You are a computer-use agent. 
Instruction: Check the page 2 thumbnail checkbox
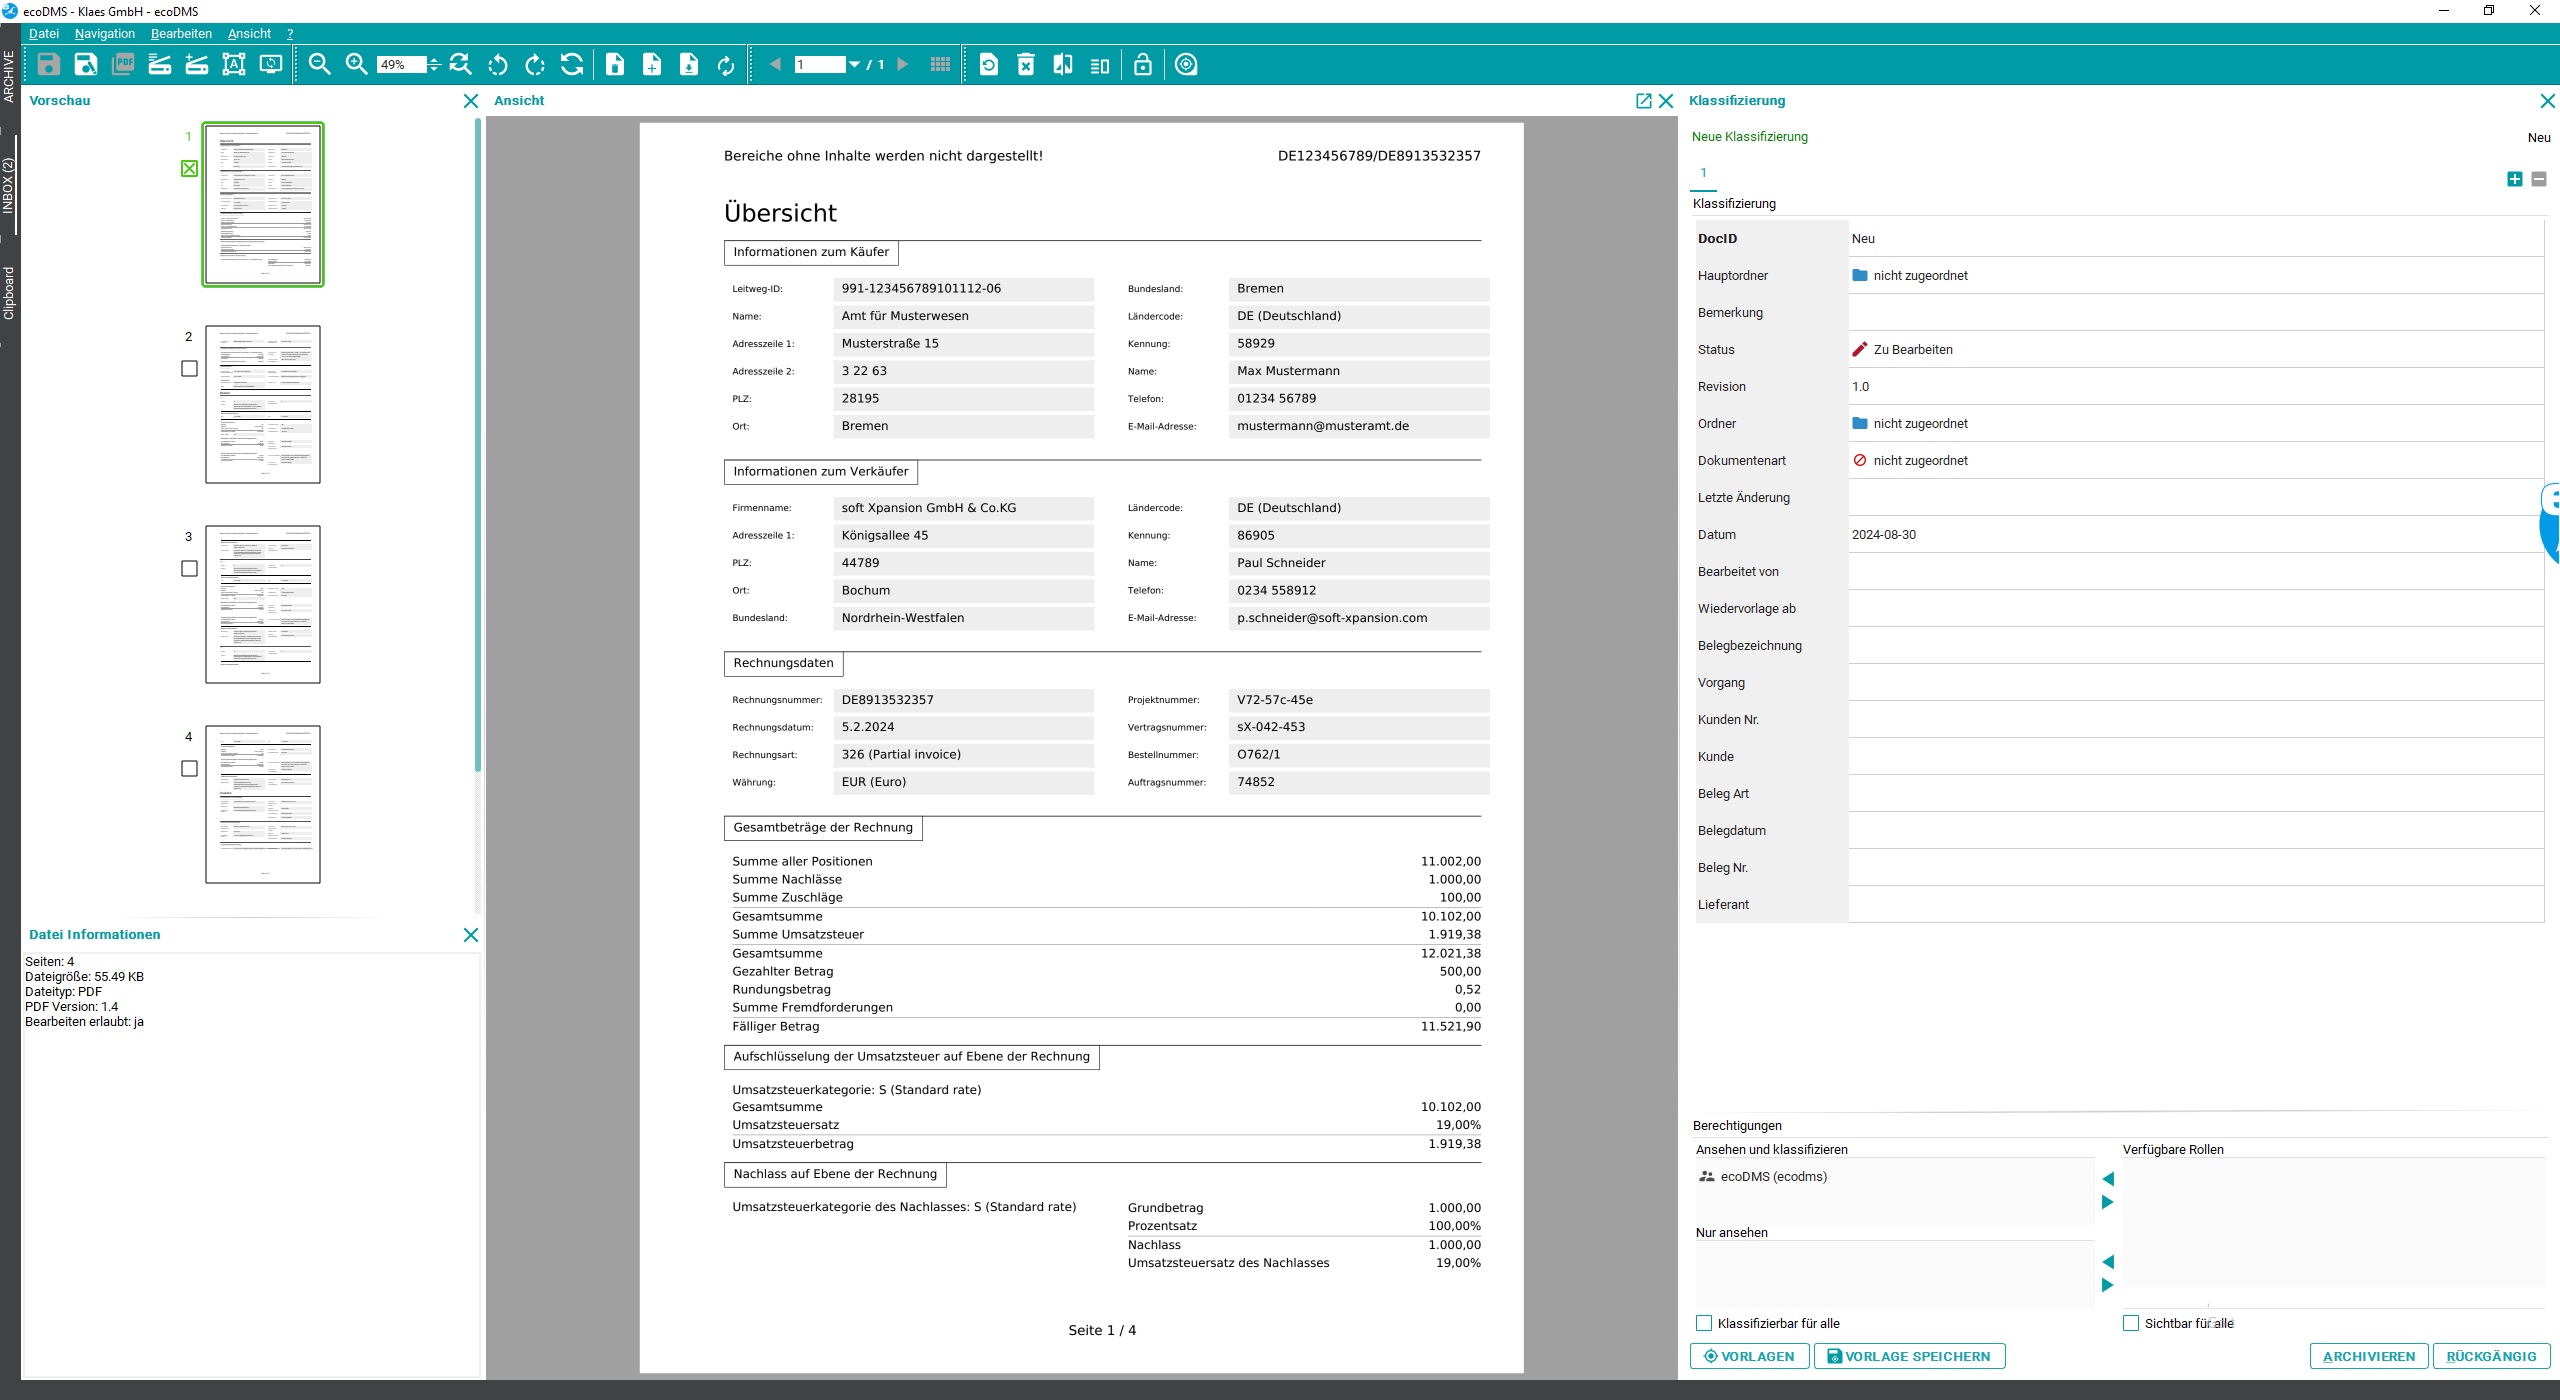click(x=189, y=369)
